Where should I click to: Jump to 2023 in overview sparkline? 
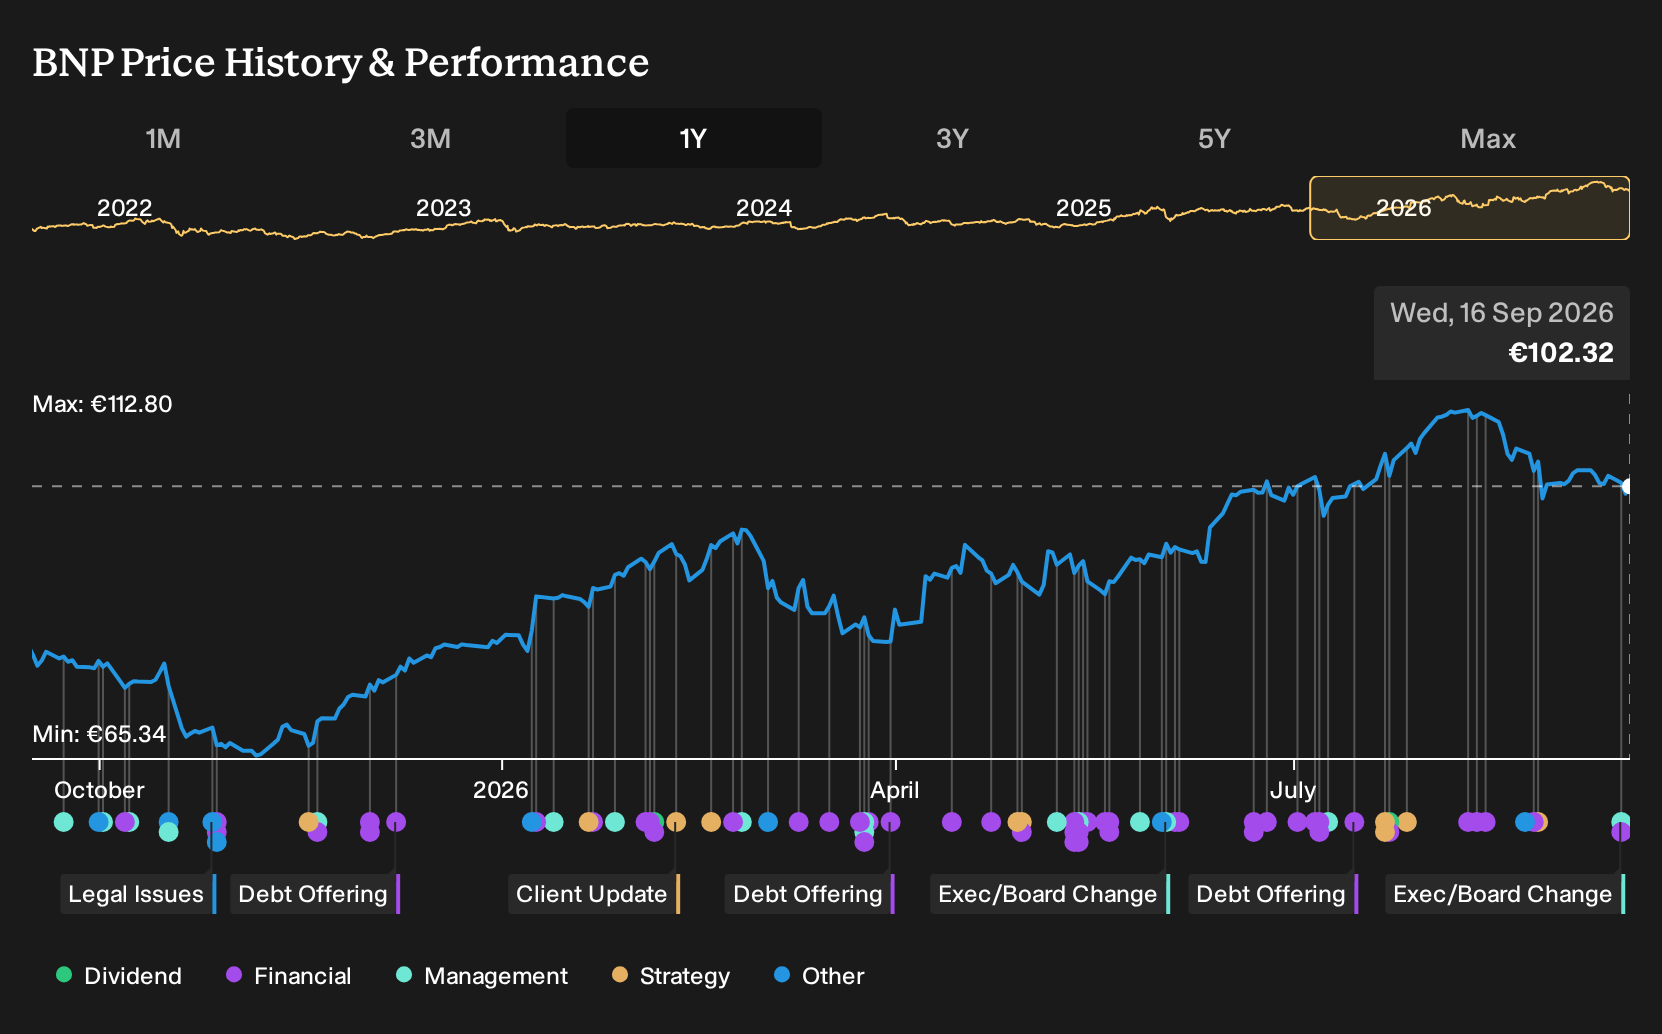[443, 208]
